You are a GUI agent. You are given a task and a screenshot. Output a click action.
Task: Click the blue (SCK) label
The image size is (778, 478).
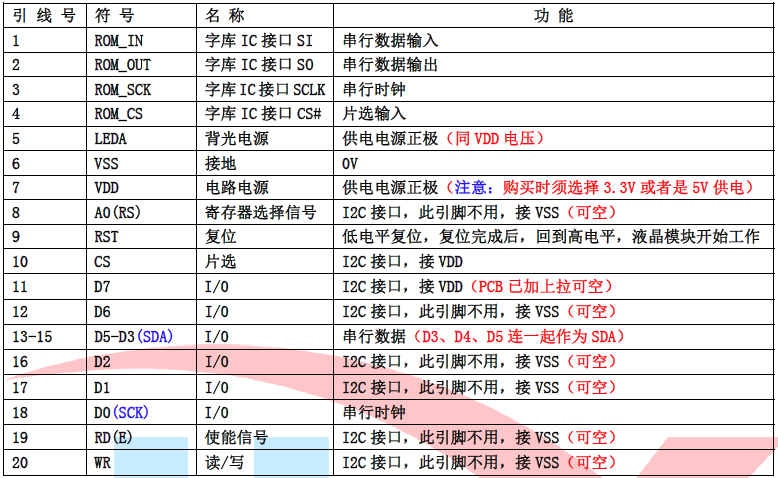(x=131, y=411)
